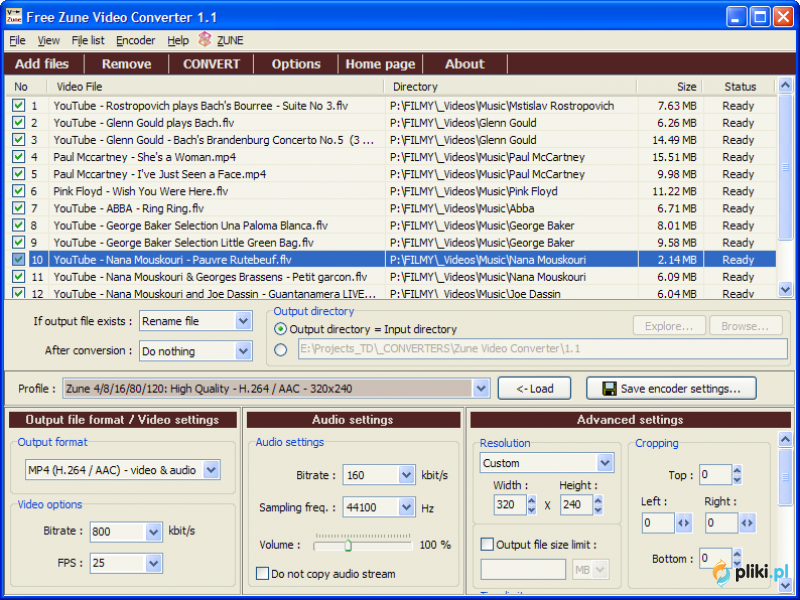Open video Bitrate dropdown
The width and height of the screenshot is (800, 600).
pos(154,532)
